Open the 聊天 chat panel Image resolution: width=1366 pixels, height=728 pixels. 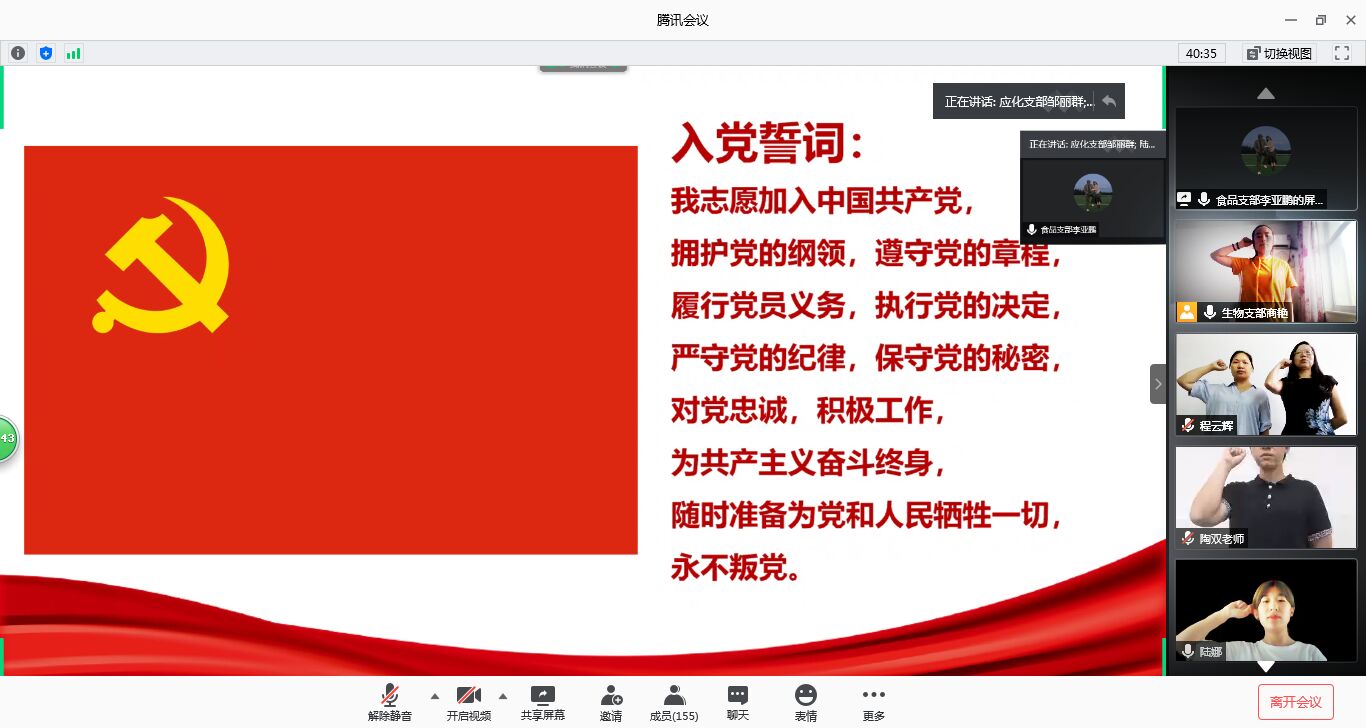pyautogui.click(x=738, y=703)
